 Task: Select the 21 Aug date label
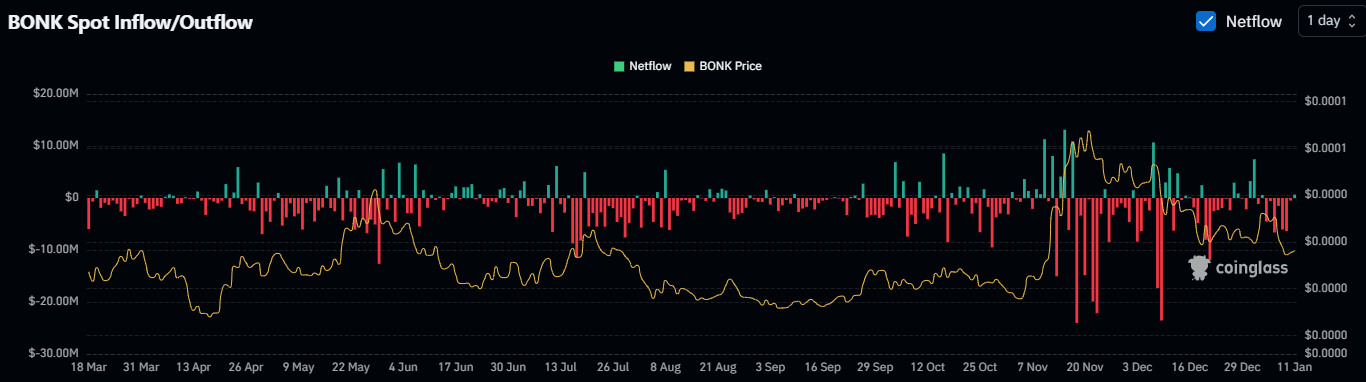click(717, 367)
